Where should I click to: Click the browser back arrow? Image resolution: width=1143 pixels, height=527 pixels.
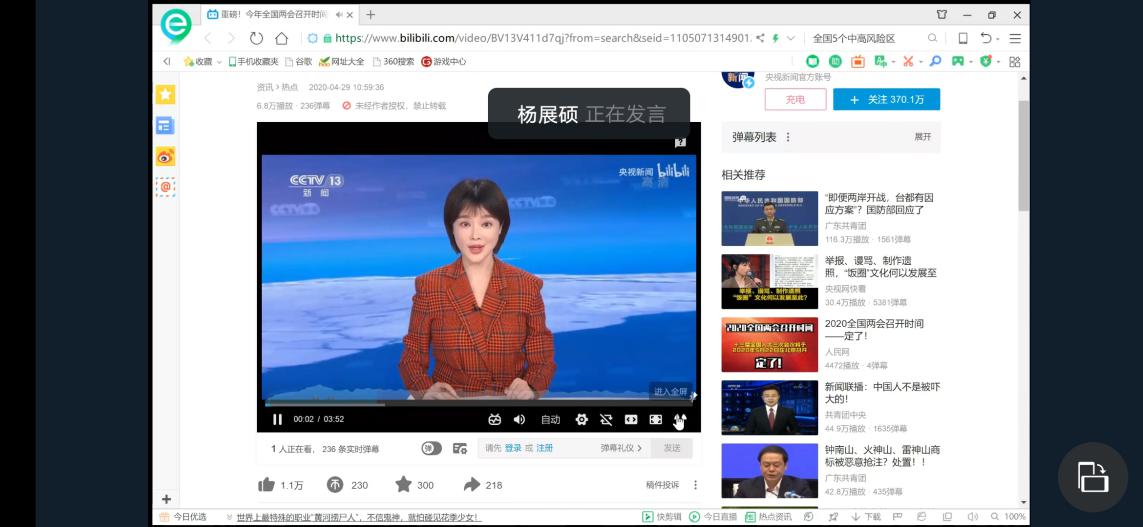coord(208,38)
